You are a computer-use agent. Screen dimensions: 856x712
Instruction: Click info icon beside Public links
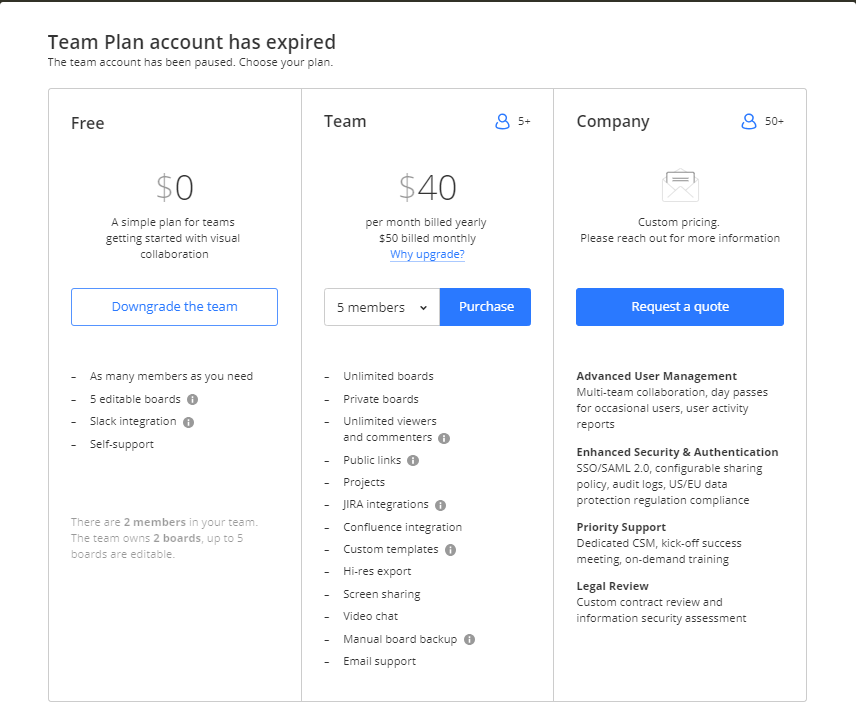pyautogui.click(x=413, y=460)
